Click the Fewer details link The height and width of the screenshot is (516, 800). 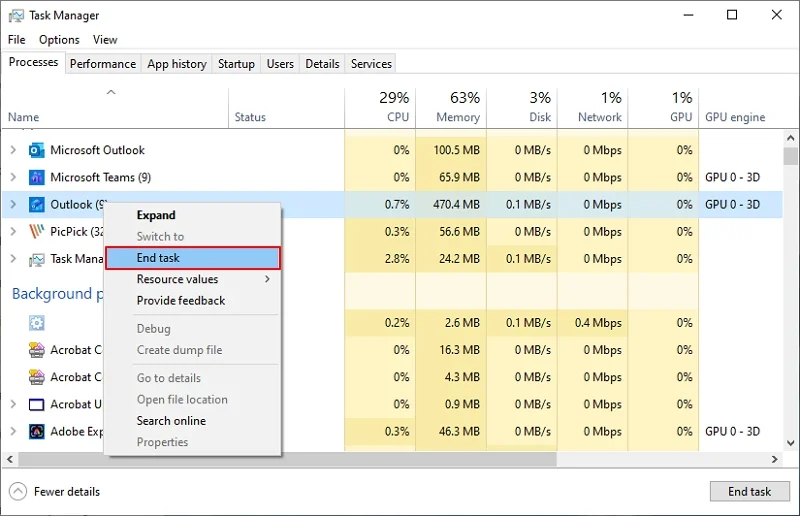(x=67, y=492)
